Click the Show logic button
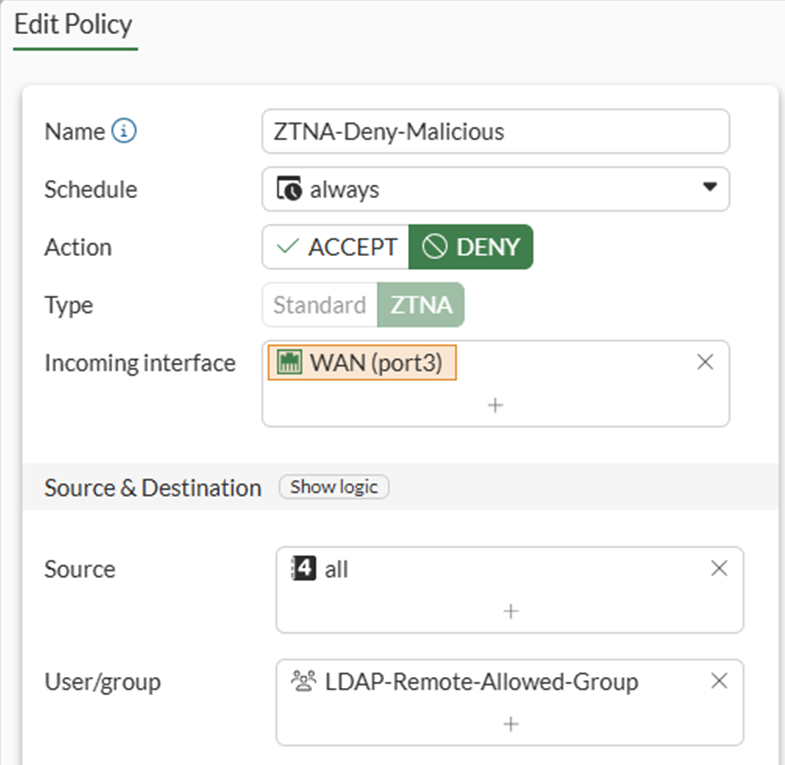 point(334,487)
